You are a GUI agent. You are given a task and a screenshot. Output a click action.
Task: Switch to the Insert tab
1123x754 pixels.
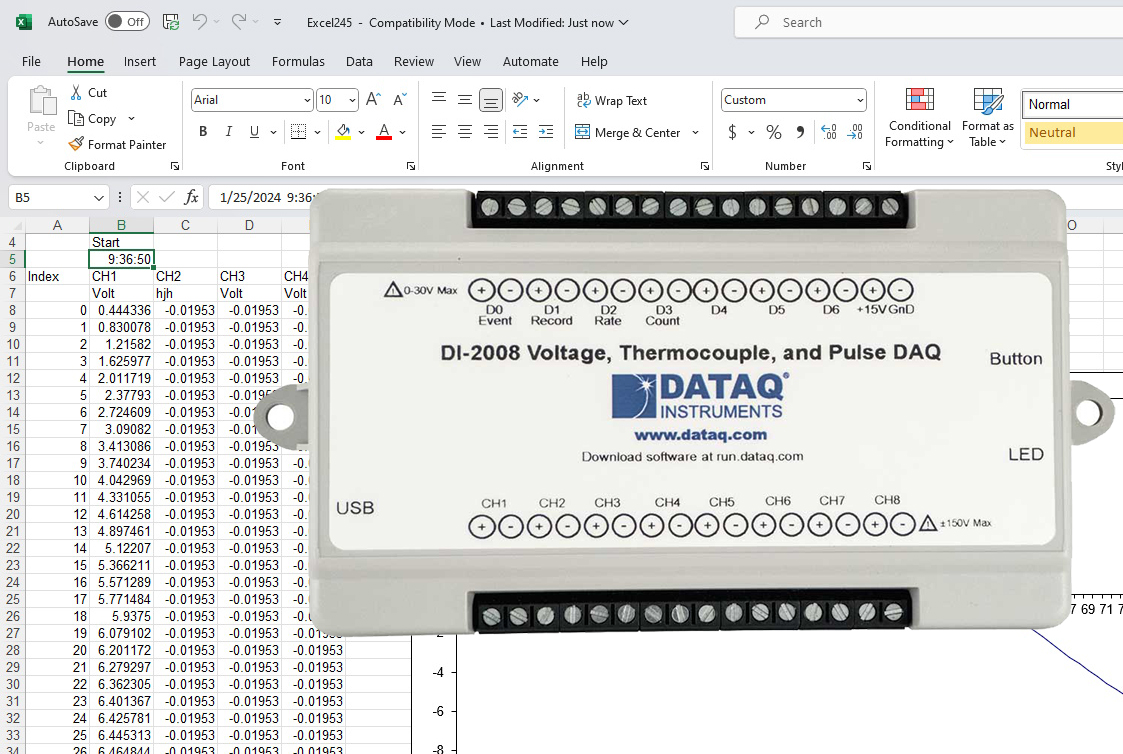click(x=140, y=62)
